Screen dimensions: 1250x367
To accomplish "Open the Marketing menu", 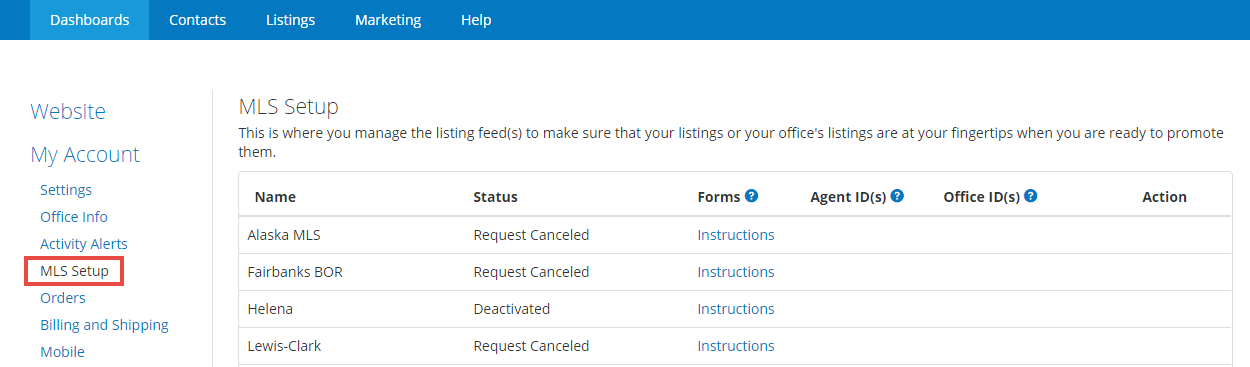I will 388,20.
